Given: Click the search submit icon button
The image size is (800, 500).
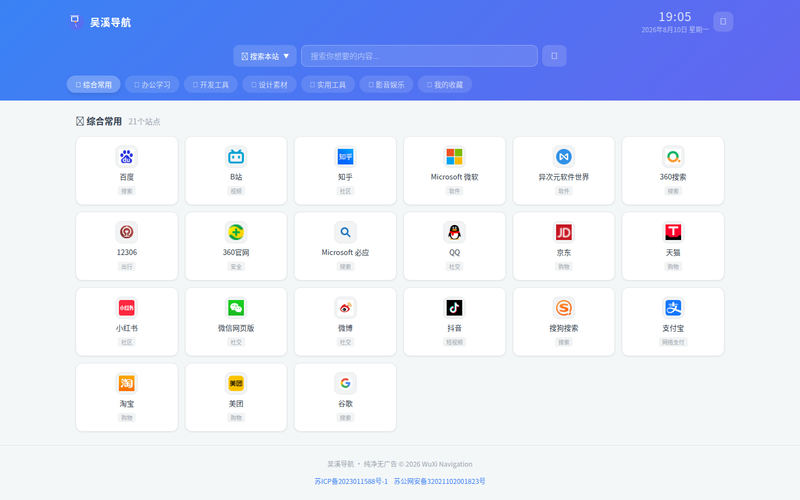Looking at the screenshot, I should 554,56.
